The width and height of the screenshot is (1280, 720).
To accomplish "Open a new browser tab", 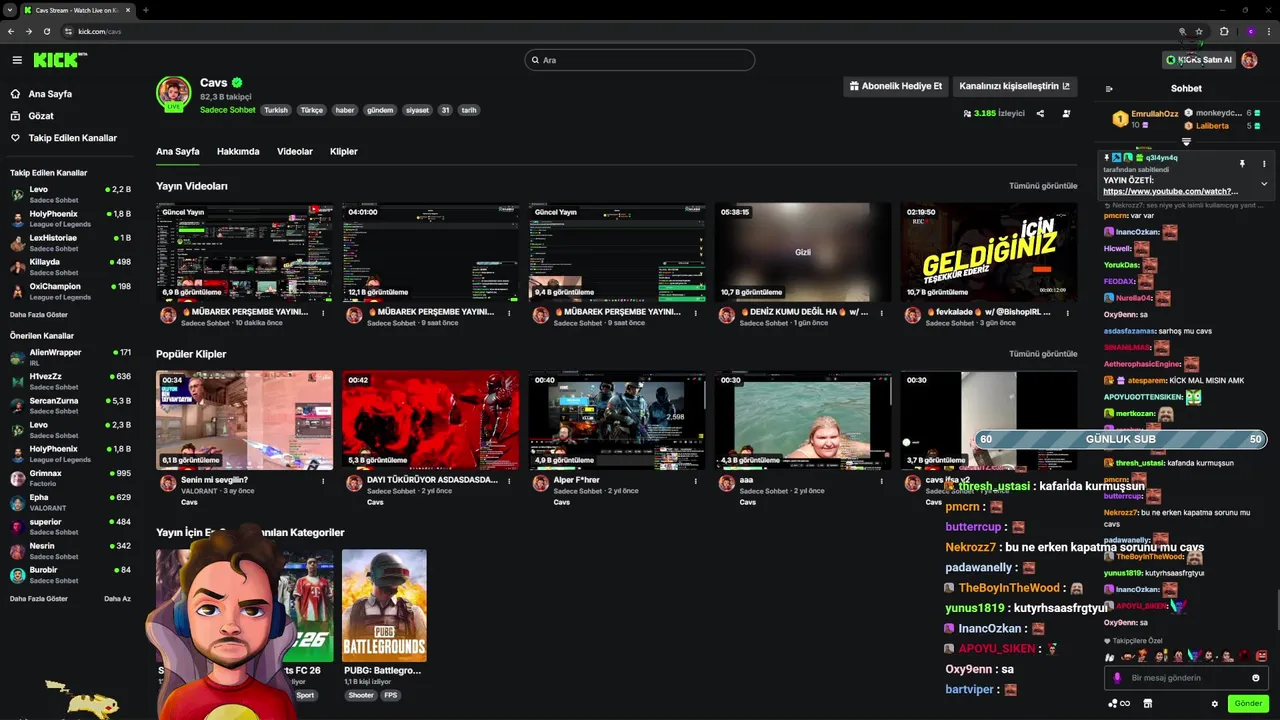I will (x=145, y=10).
